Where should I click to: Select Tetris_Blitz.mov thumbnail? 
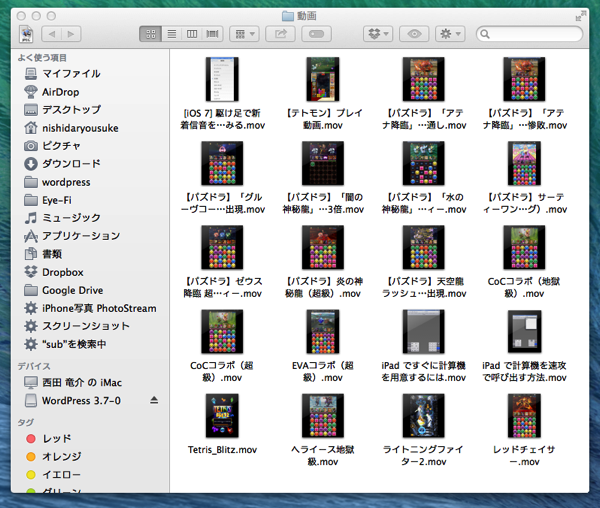tap(222, 416)
